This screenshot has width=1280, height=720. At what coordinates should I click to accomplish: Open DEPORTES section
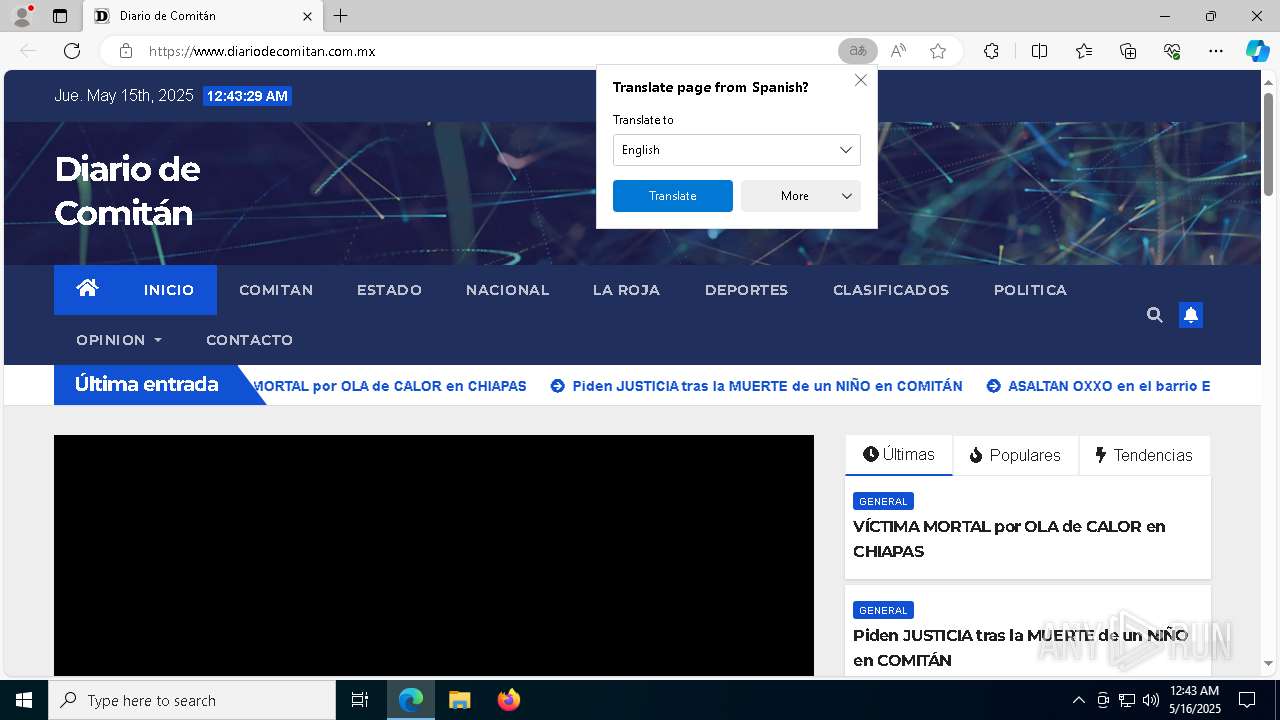tap(746, 290)
